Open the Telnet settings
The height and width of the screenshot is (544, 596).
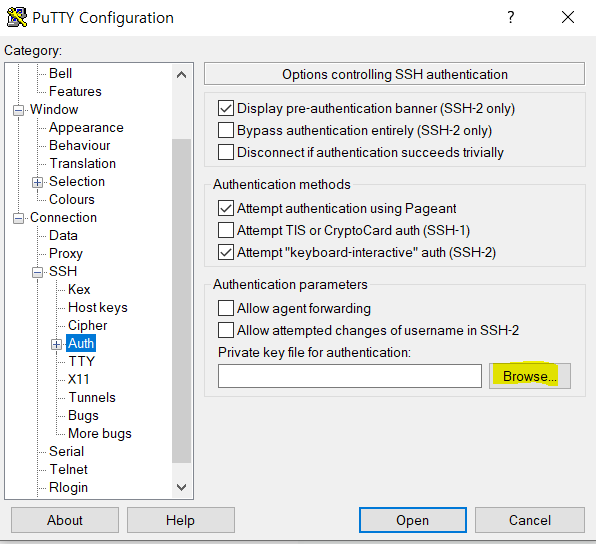tap(68, 469)
